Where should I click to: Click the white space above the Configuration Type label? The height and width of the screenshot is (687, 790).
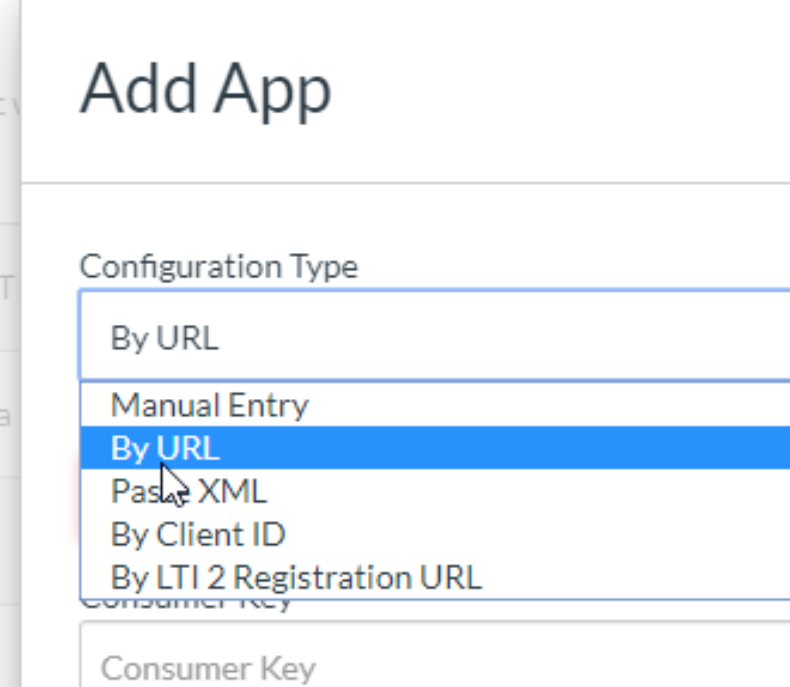coord(403,217)
